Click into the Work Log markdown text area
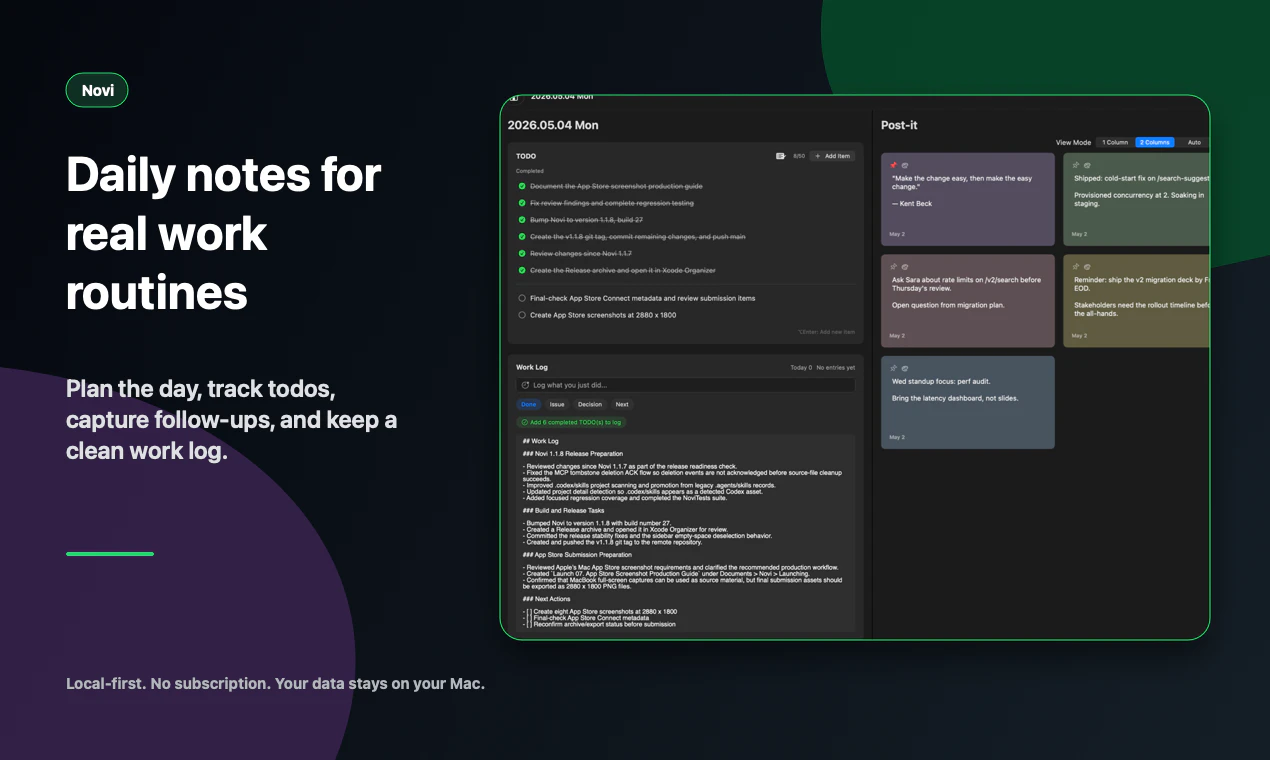 click(686, 532)
